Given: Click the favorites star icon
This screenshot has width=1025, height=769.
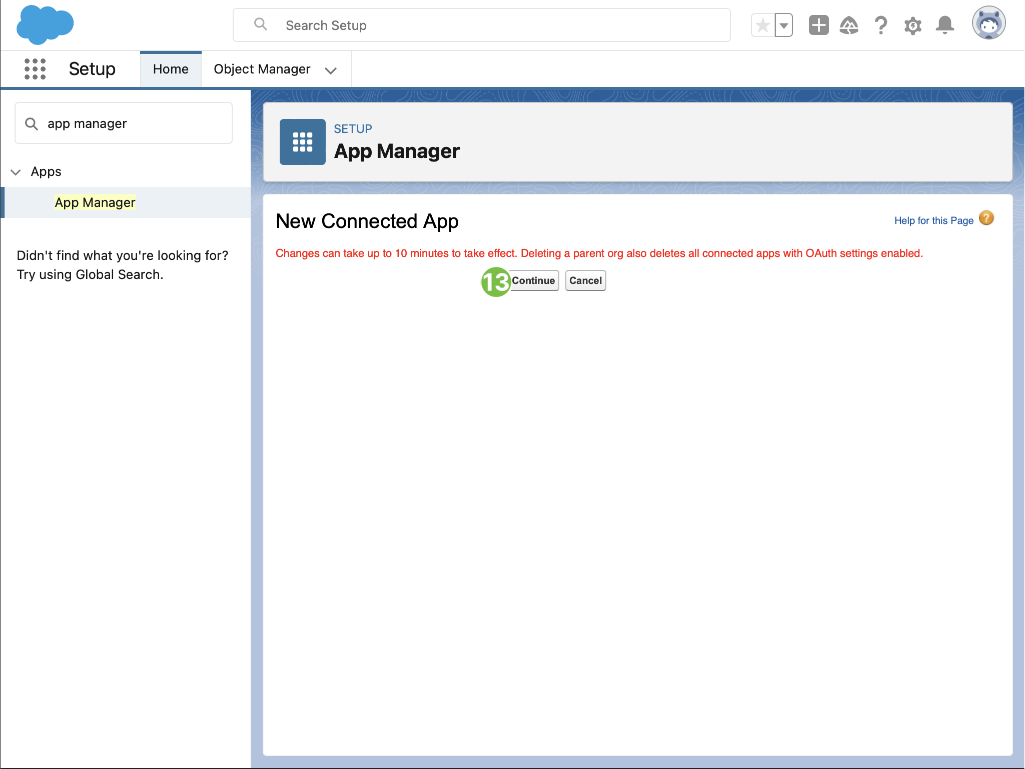Looking at the screenshot, I should click(x=762, y=26).
